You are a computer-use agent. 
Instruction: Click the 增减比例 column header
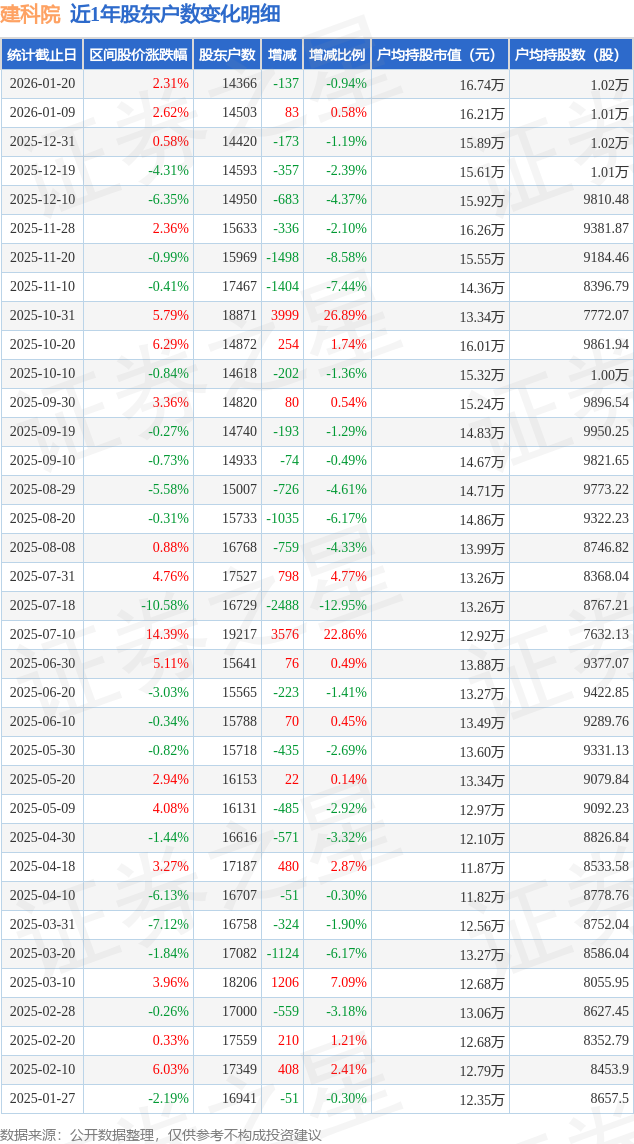coord(337,55)
